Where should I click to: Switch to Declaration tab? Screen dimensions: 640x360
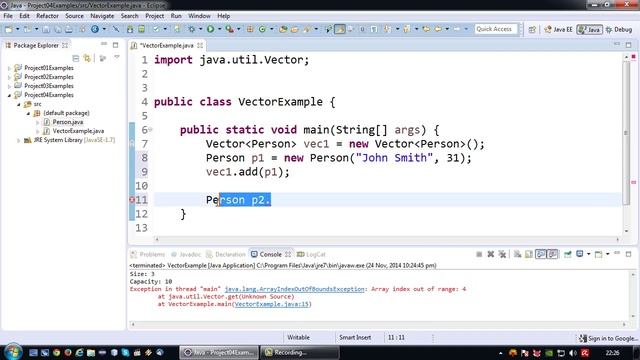click(226, 254)
